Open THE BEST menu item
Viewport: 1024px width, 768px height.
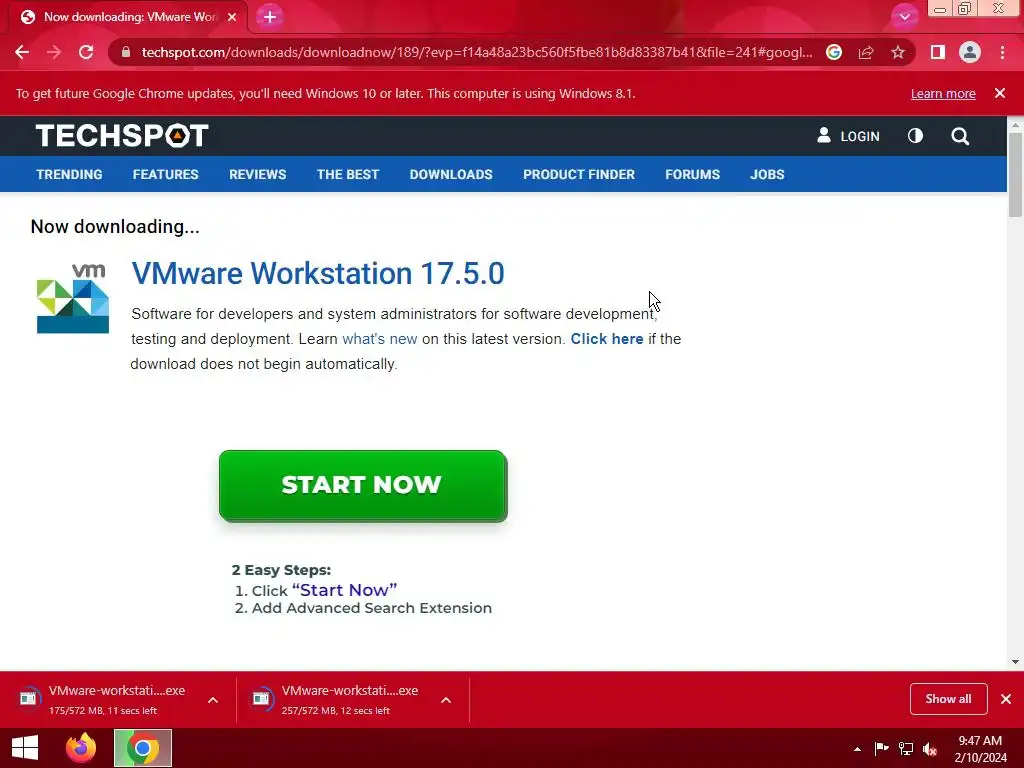(x=347, y=174)
